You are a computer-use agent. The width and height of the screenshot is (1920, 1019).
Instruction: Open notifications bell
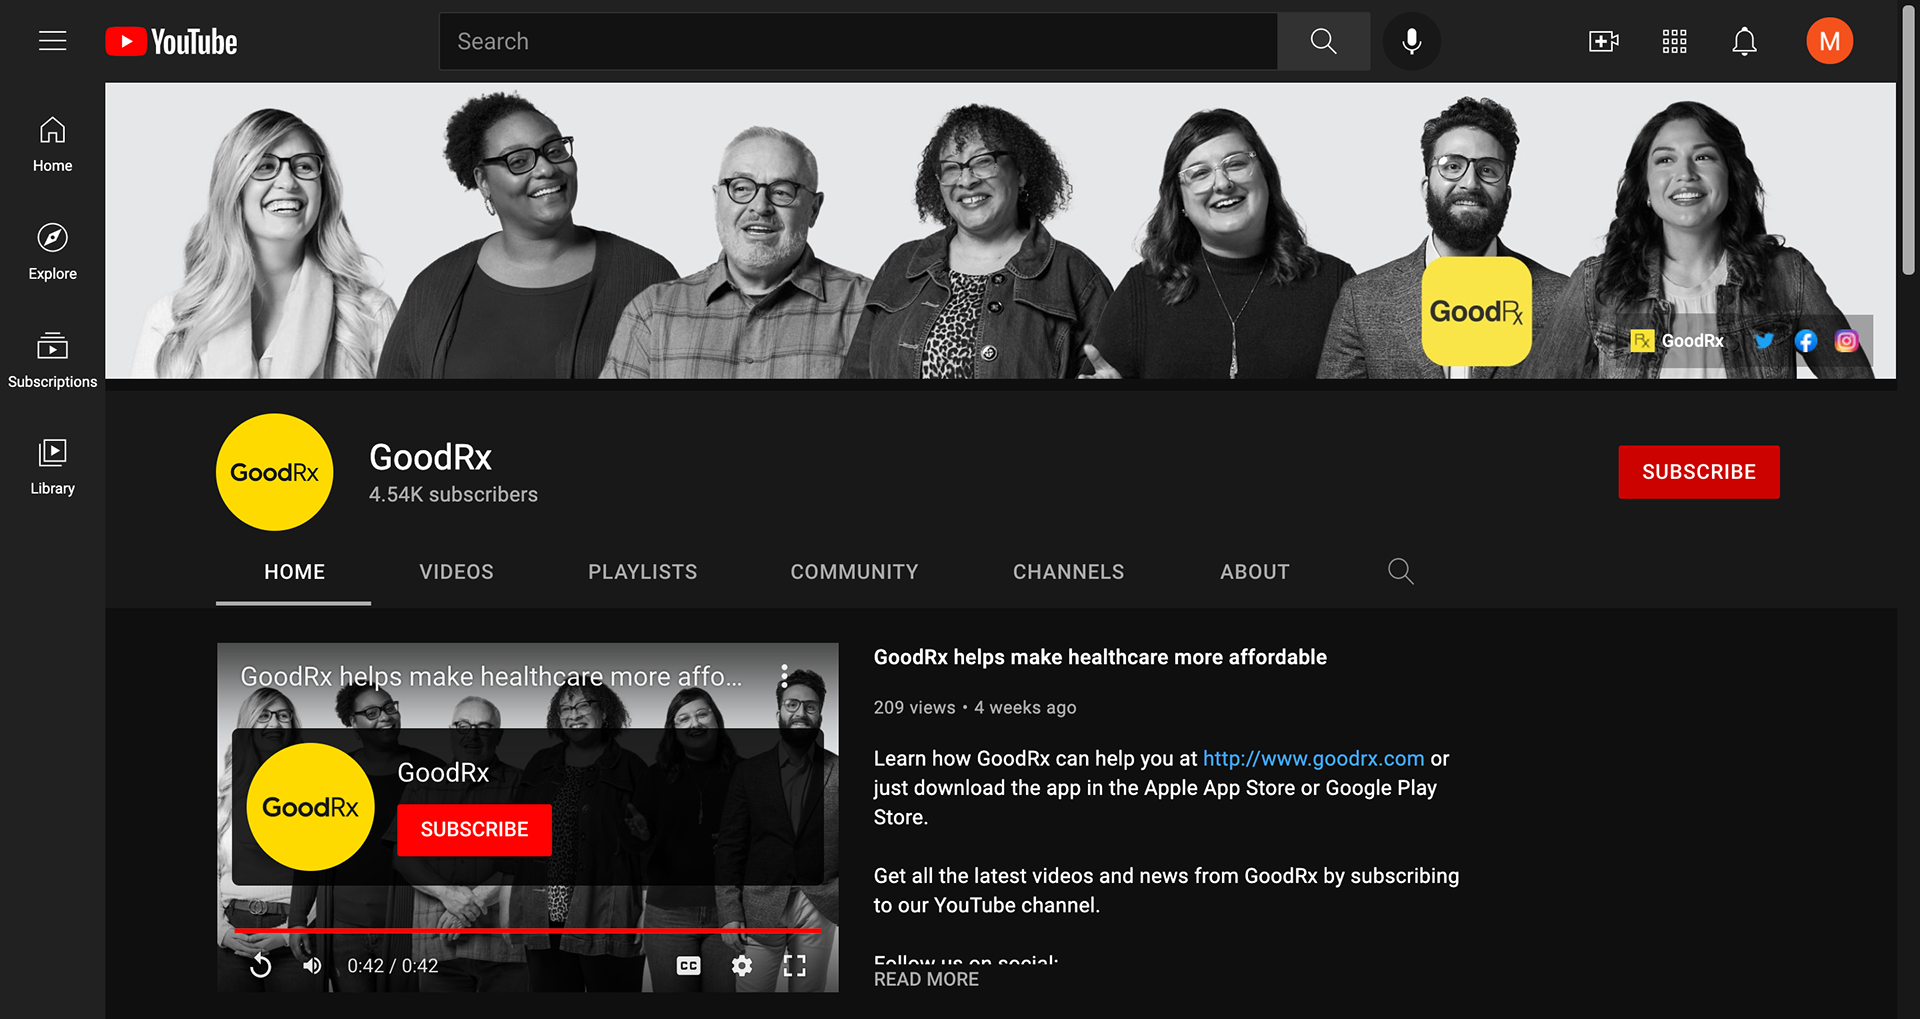1744,41
